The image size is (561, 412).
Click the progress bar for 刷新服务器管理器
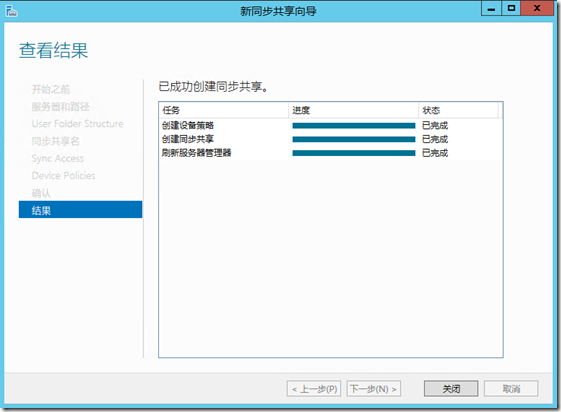coord(354,153)
